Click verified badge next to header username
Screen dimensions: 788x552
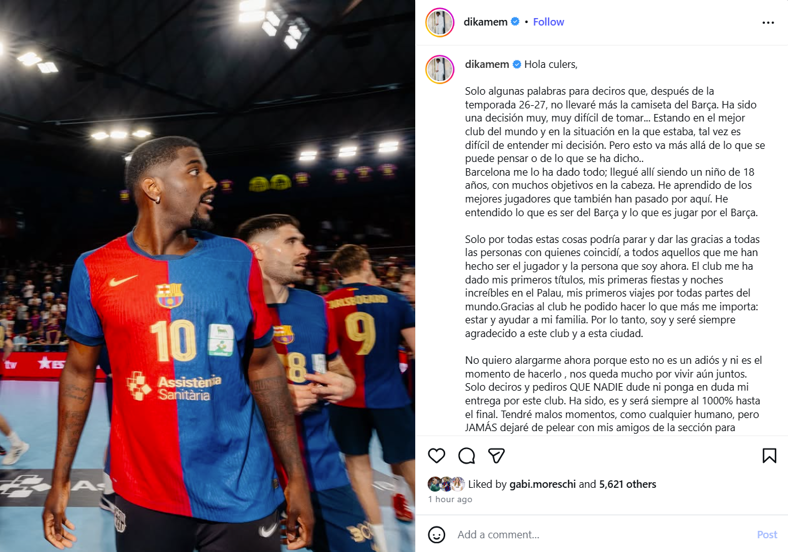pyautogui.click(x=515, y=22)
